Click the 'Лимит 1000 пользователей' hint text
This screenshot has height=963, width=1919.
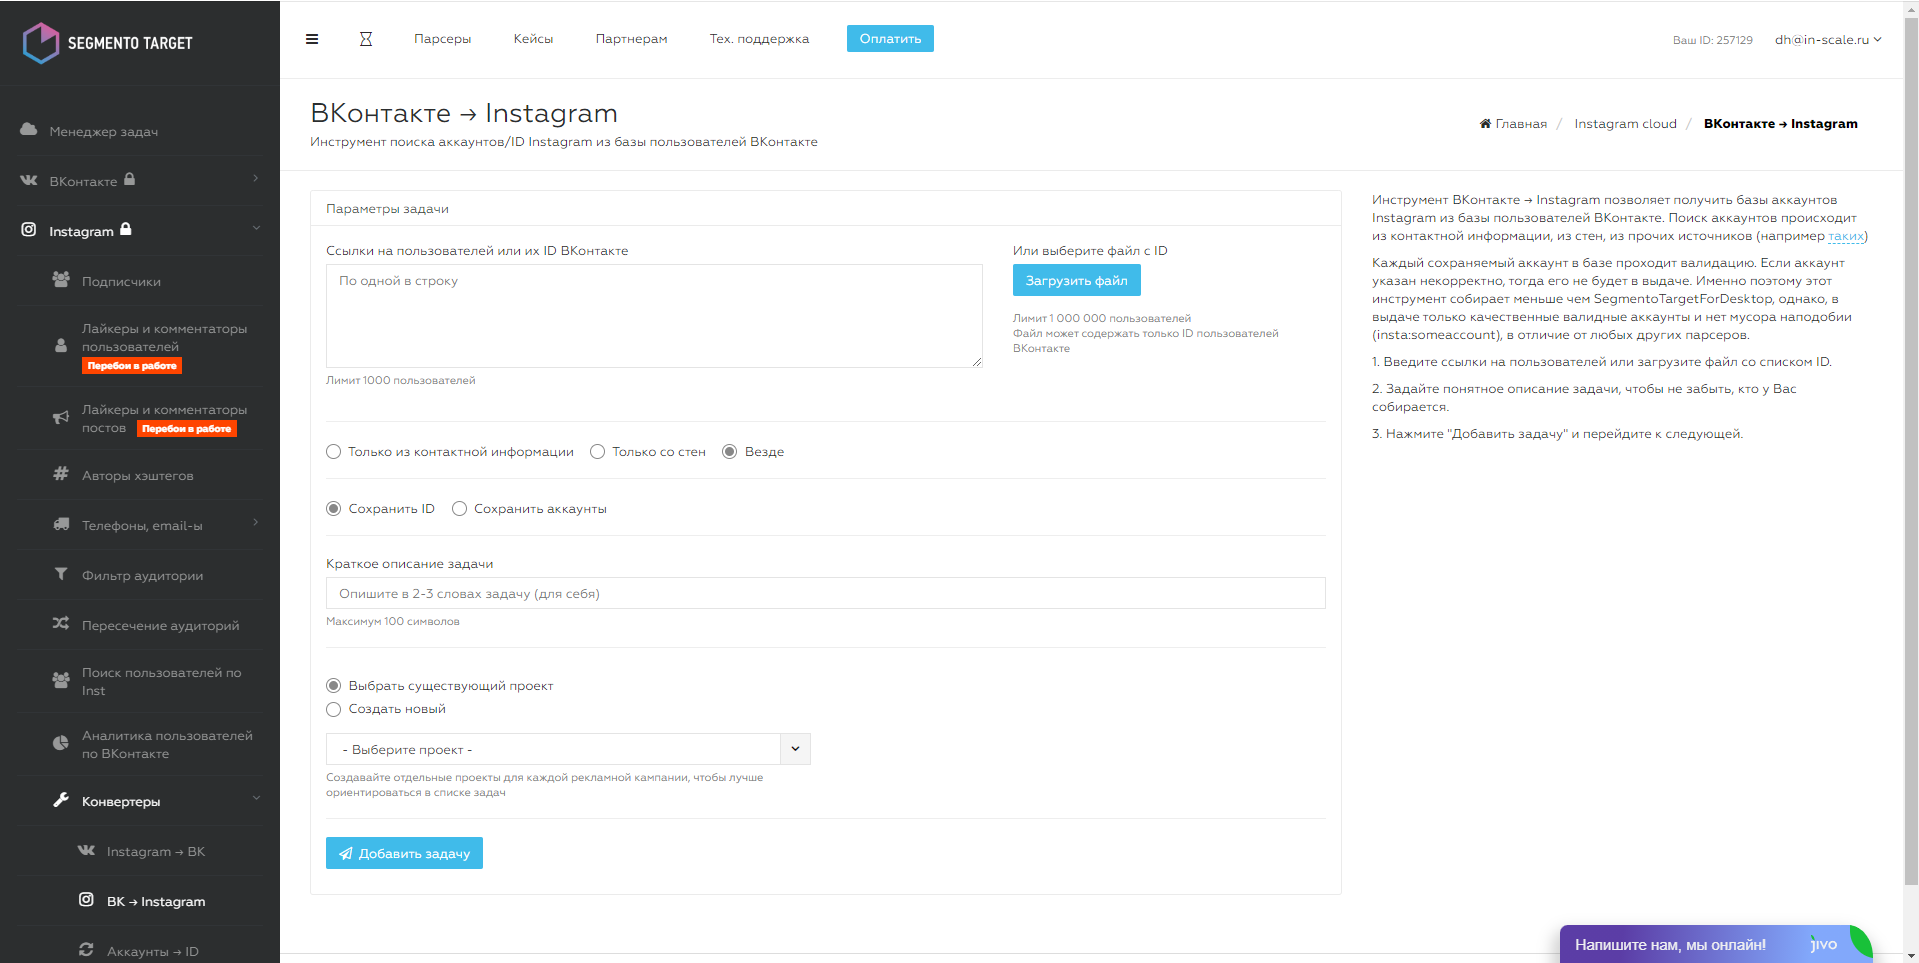coord(400,380)
